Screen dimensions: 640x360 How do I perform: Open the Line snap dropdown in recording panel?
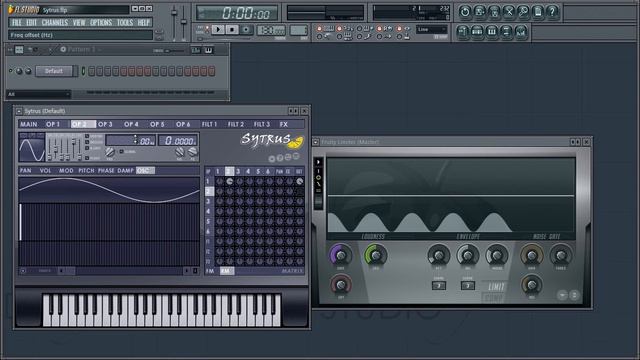pos(431,29)
